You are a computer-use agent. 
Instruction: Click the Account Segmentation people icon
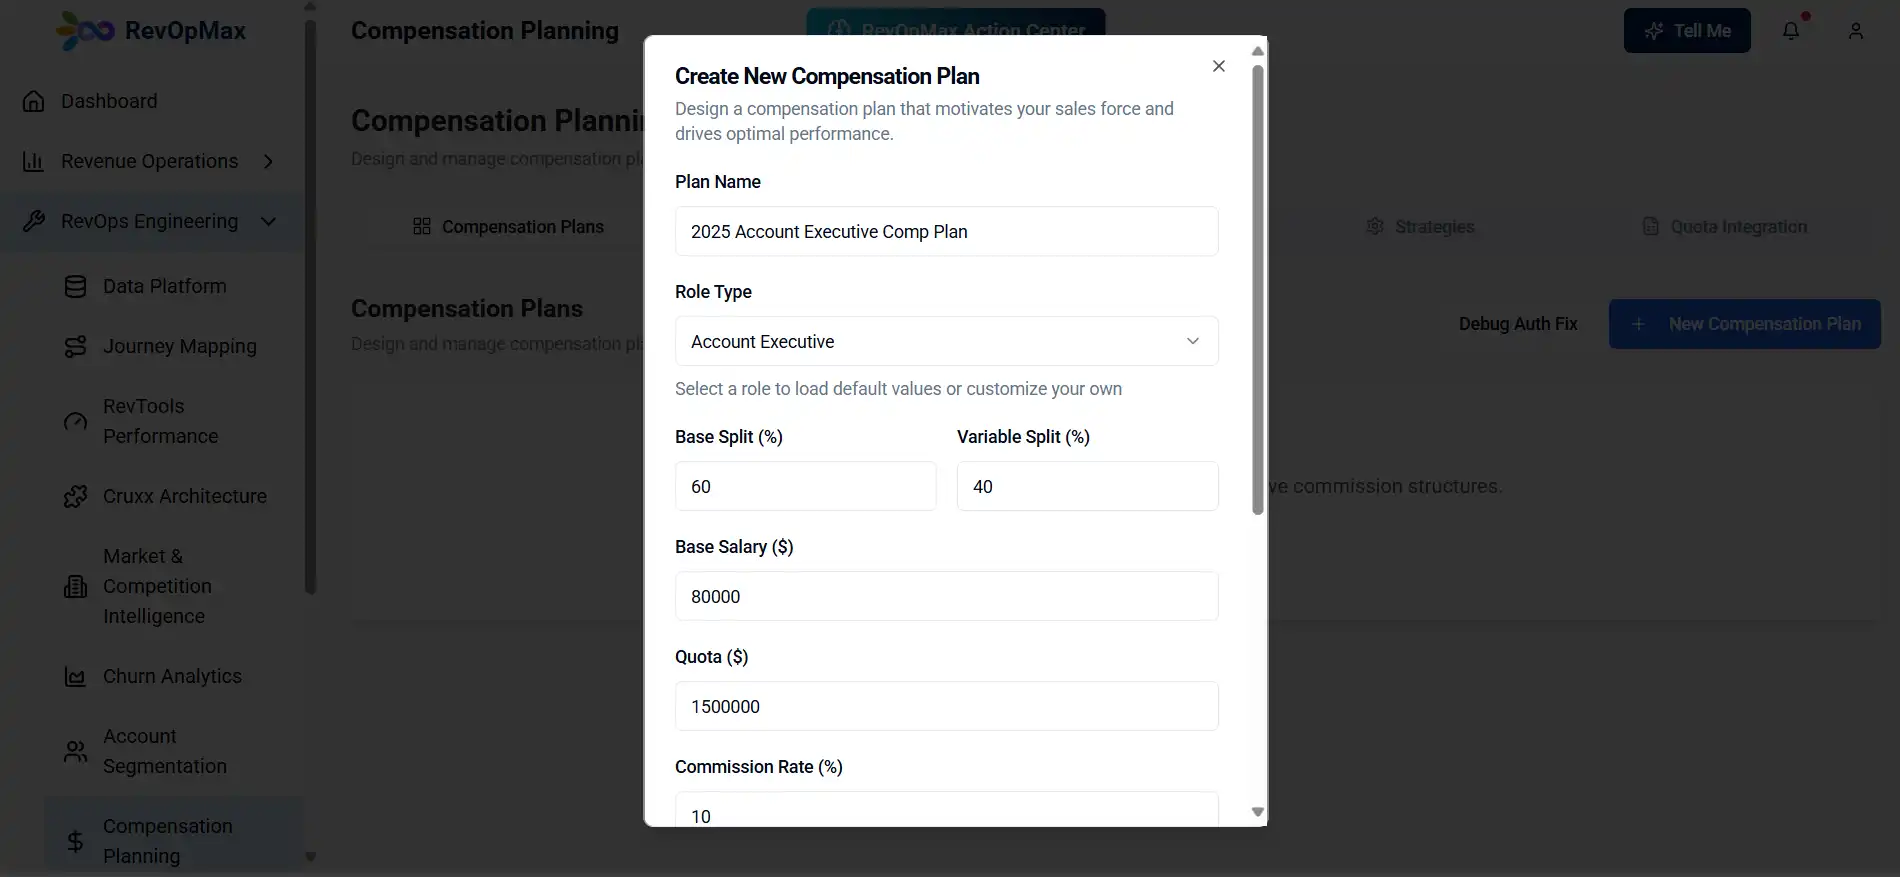coord(75,751)
